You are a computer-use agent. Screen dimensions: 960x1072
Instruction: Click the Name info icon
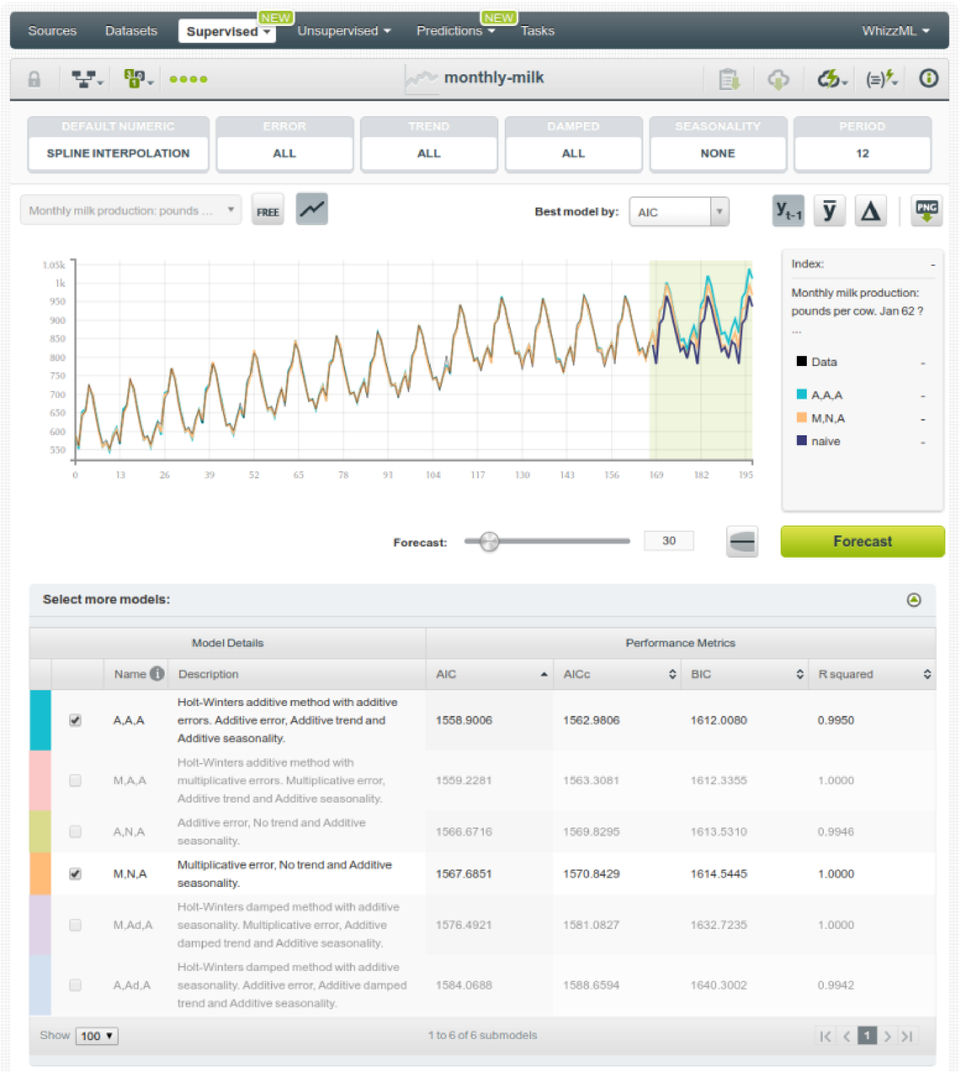click(157, 673)
